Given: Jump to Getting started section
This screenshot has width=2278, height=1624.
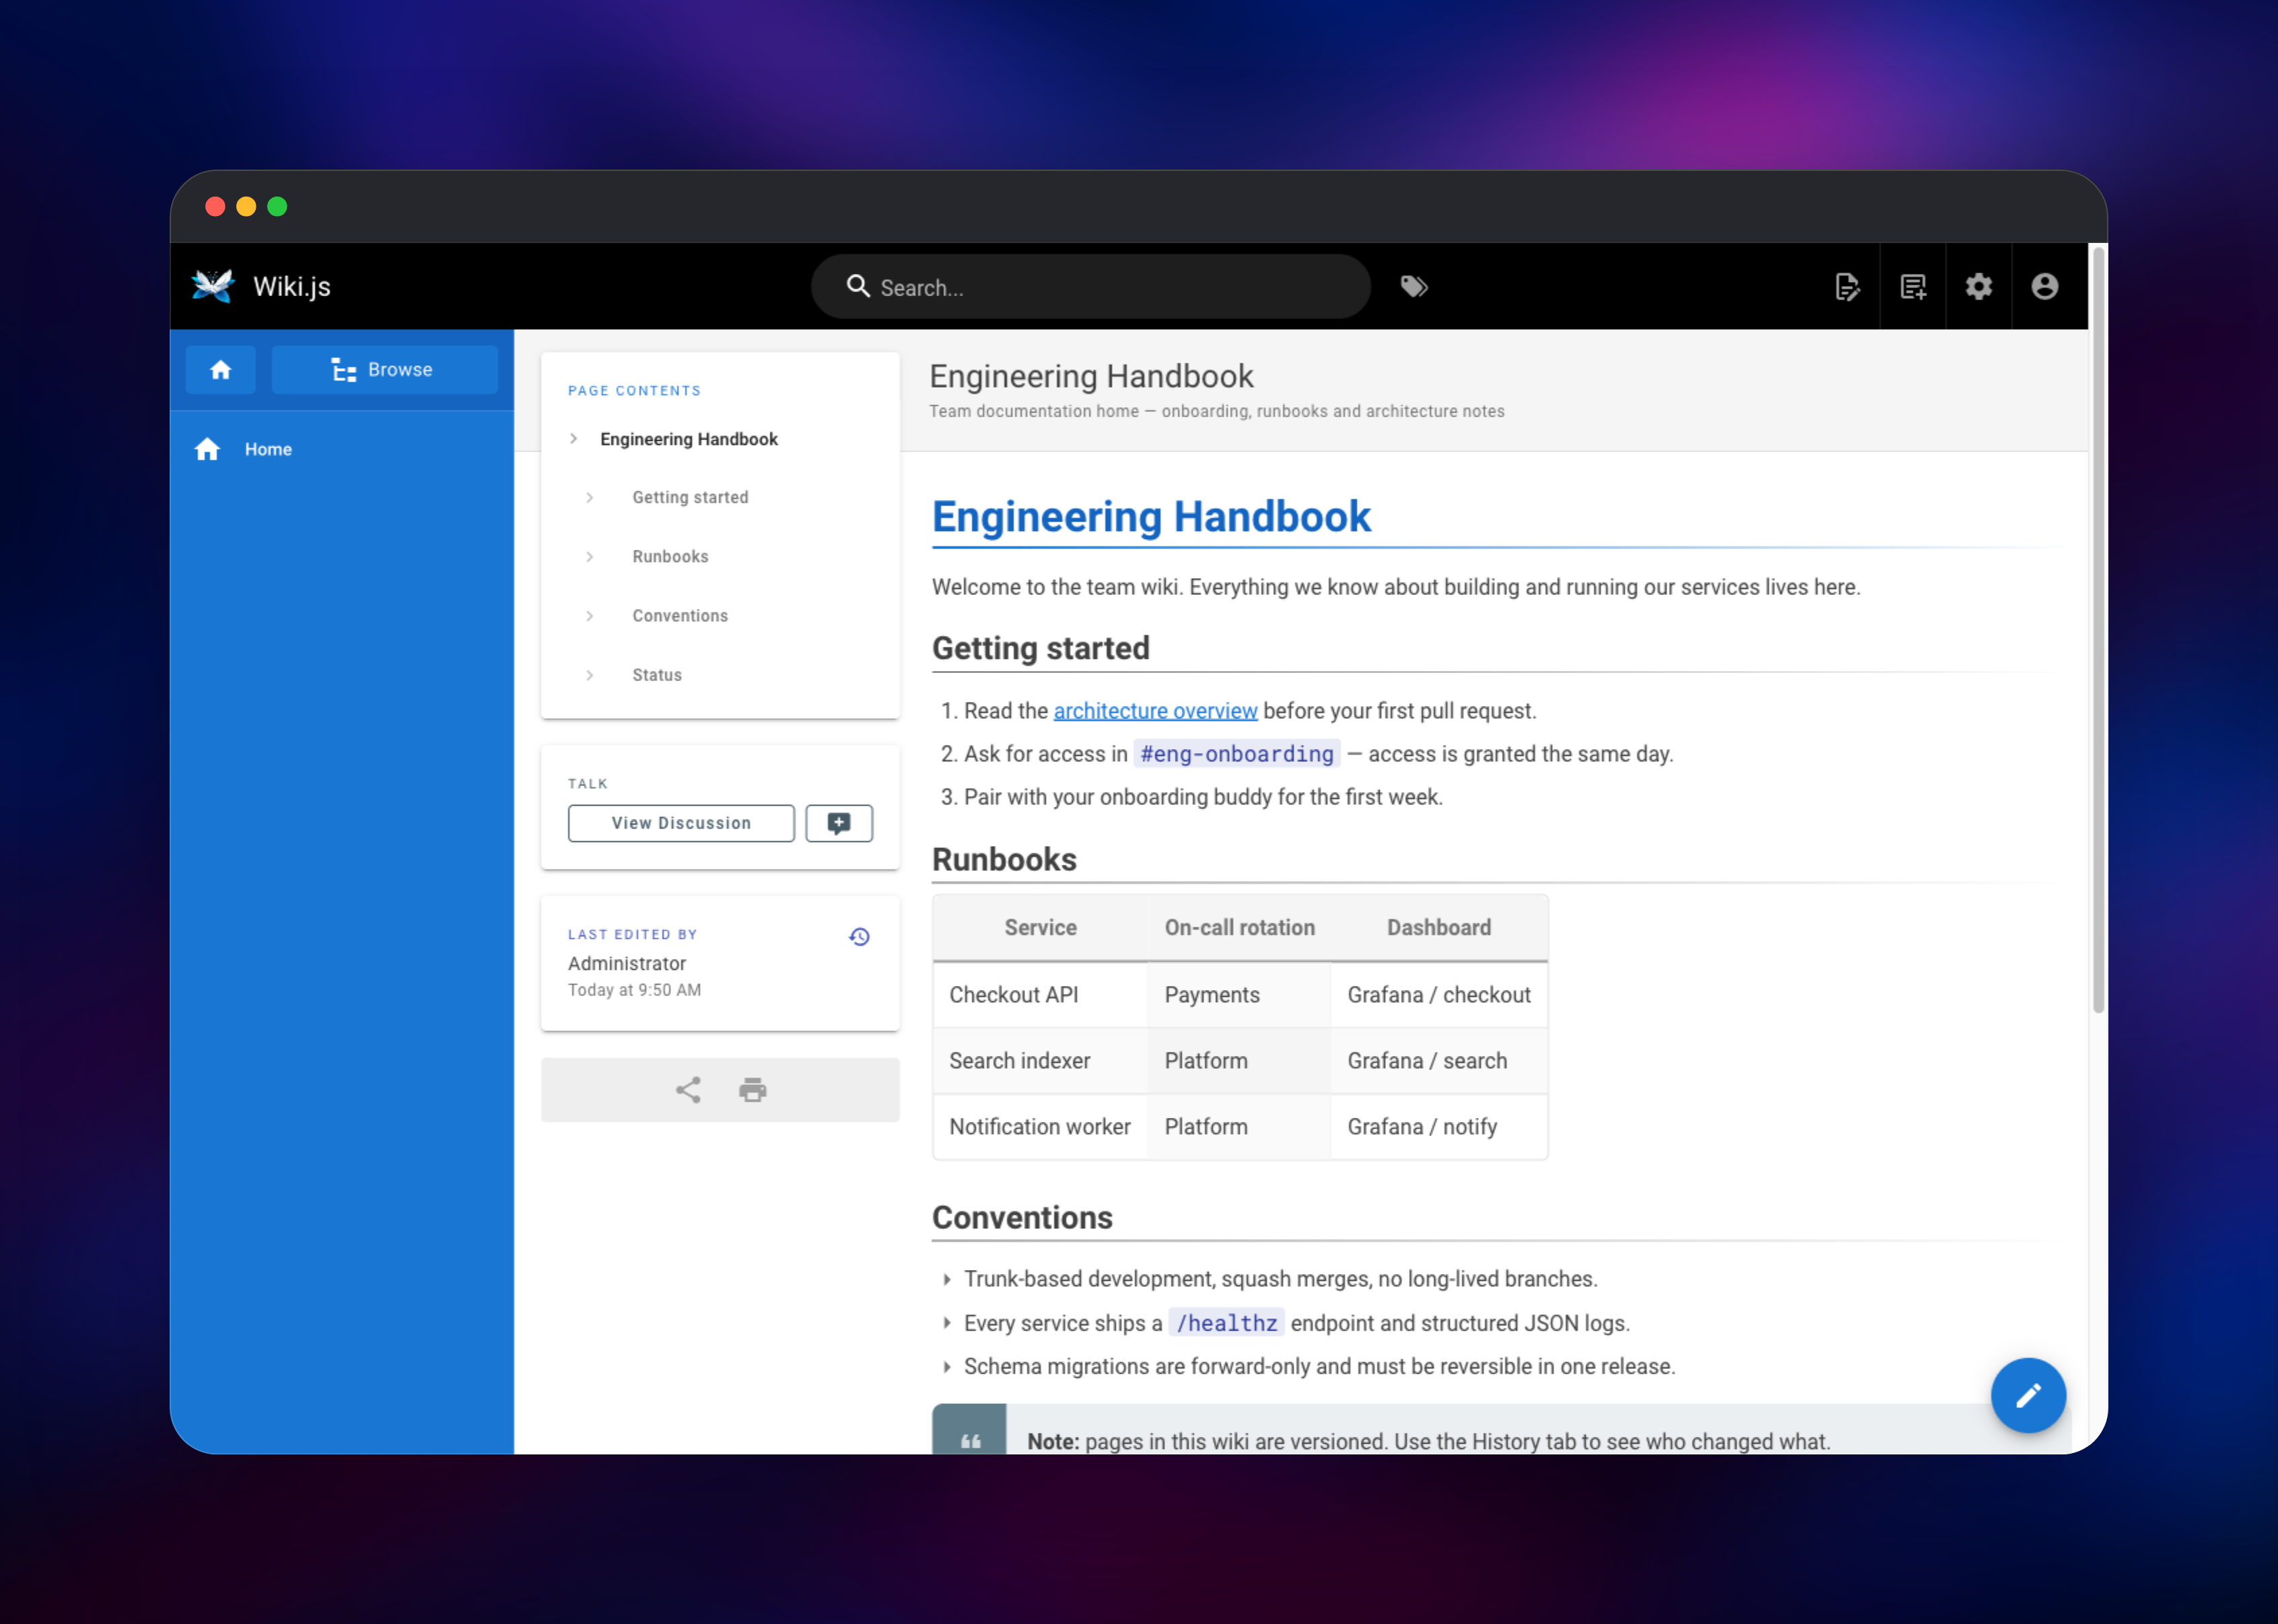Looking at the screenshot, I should (690, 497).
